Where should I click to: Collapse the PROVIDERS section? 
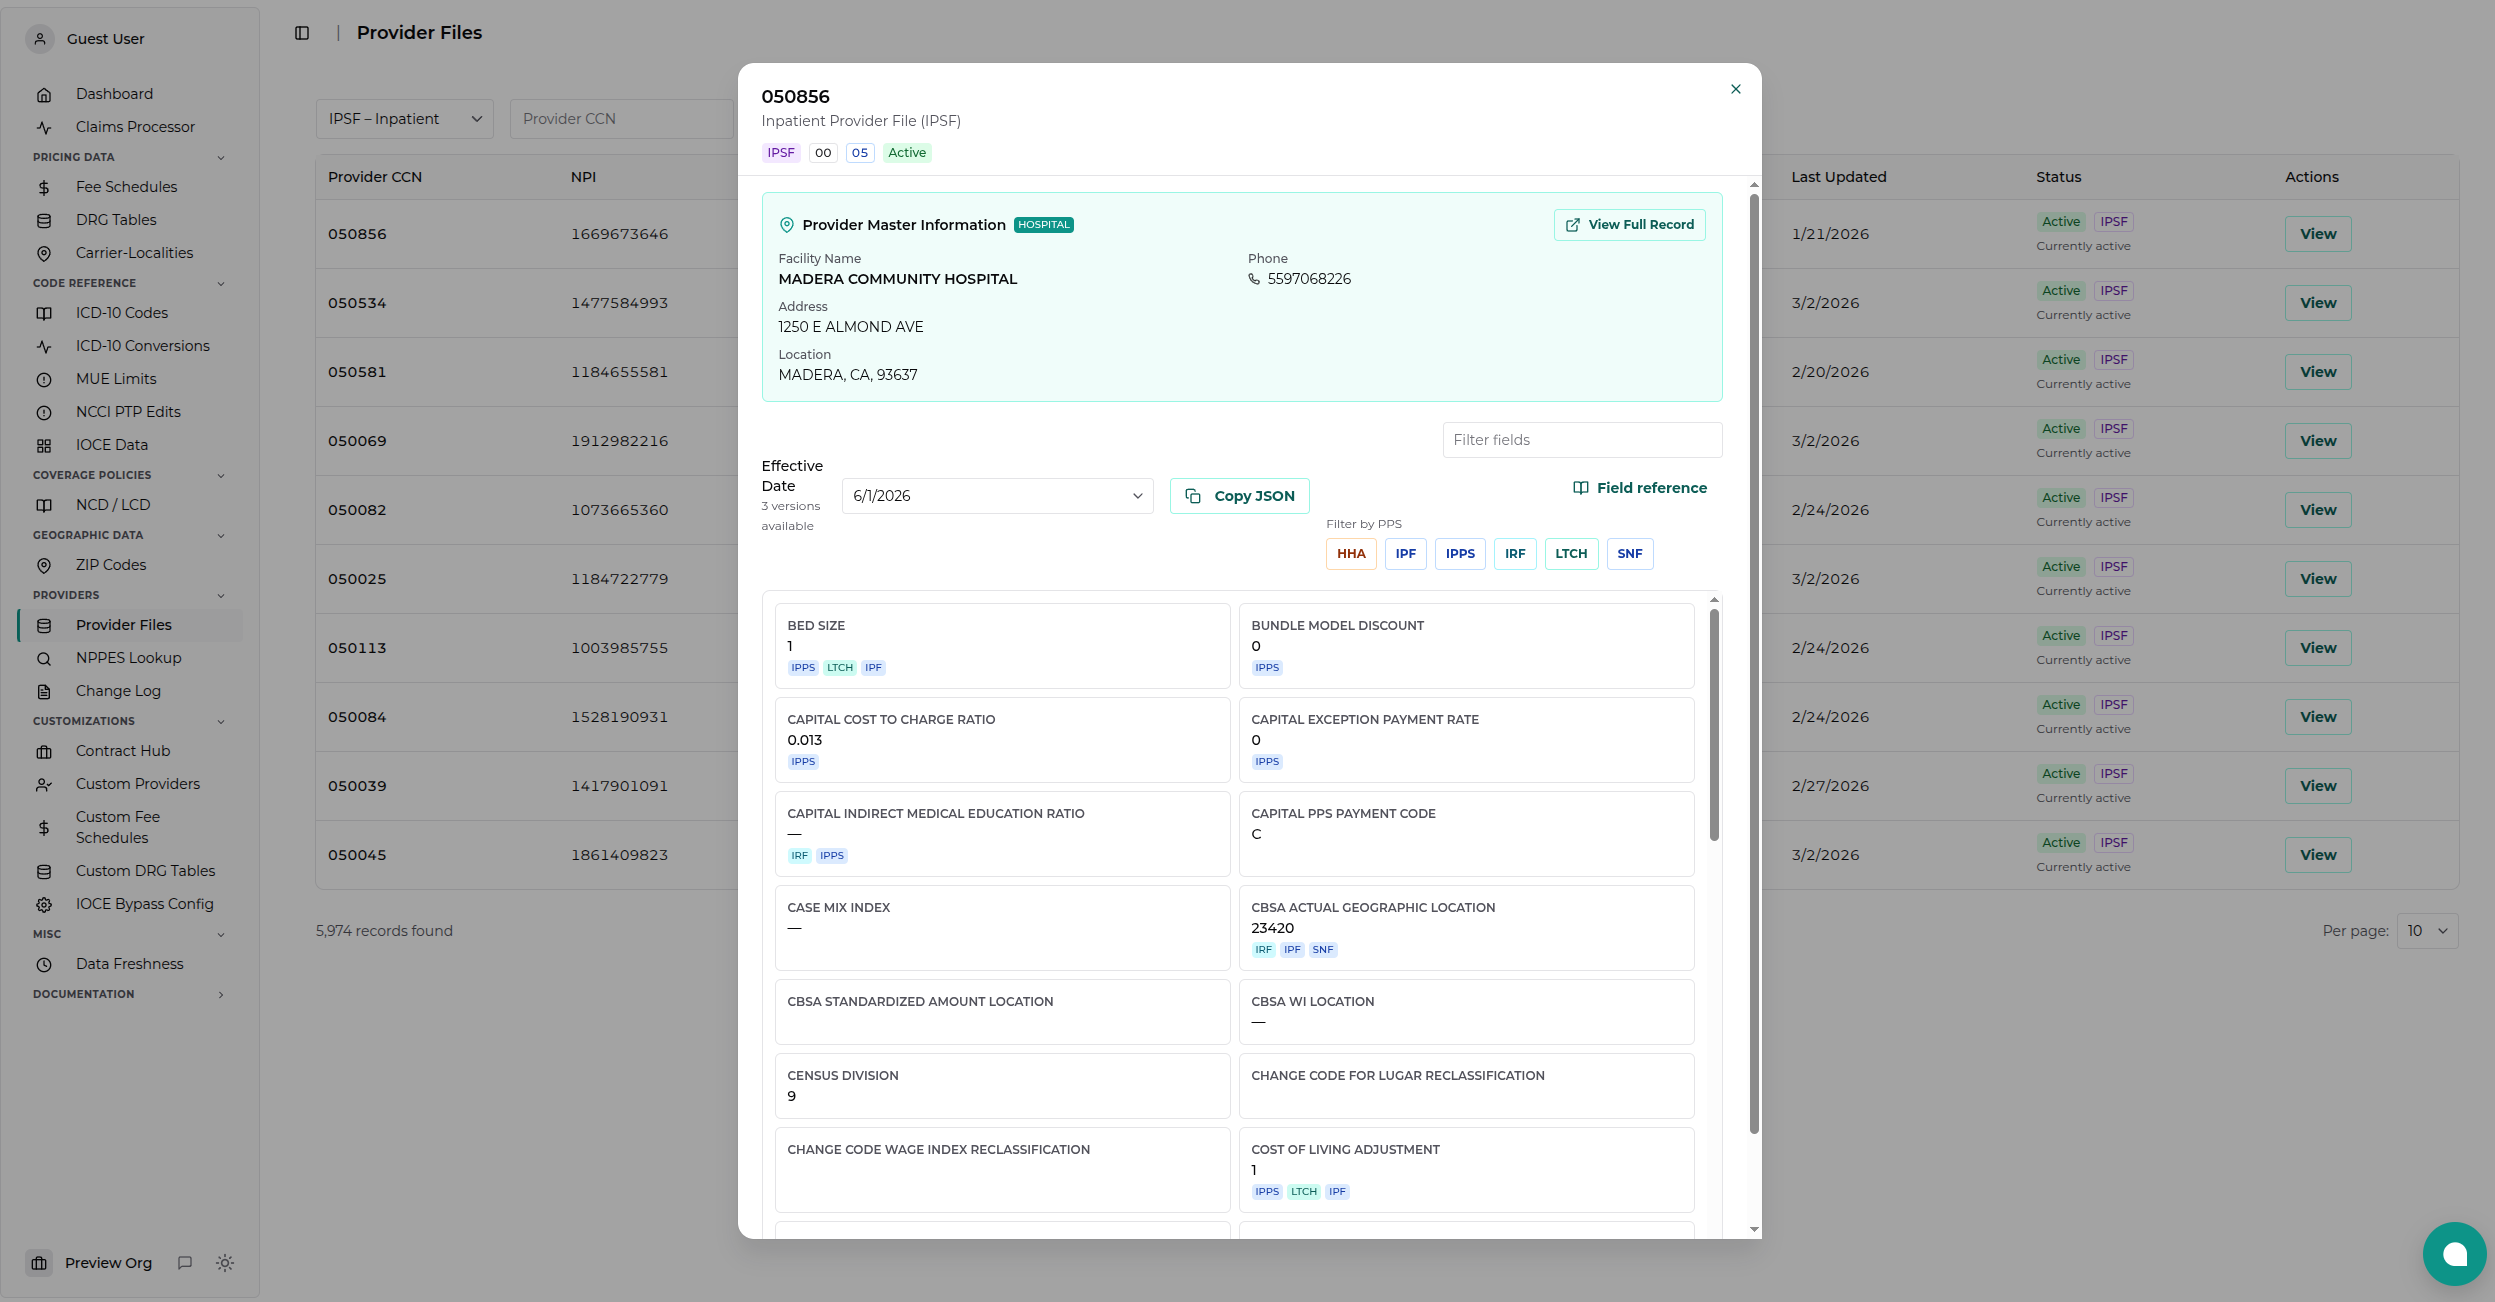pyautogui.click(x=128, y=595)
